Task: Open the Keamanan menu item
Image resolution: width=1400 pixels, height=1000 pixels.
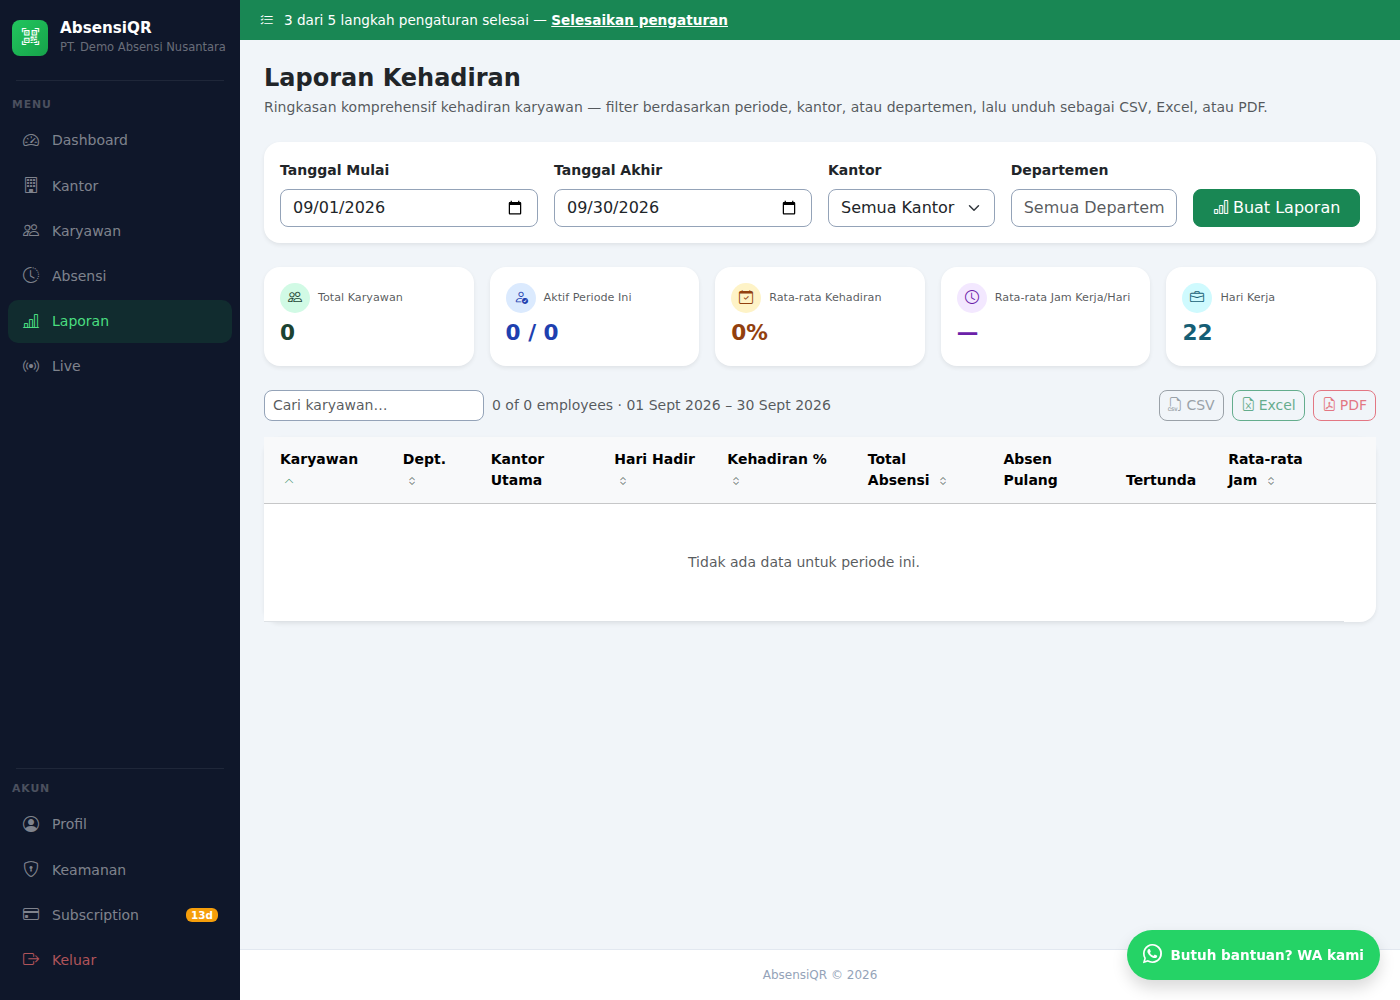Action: click(120, 870)
